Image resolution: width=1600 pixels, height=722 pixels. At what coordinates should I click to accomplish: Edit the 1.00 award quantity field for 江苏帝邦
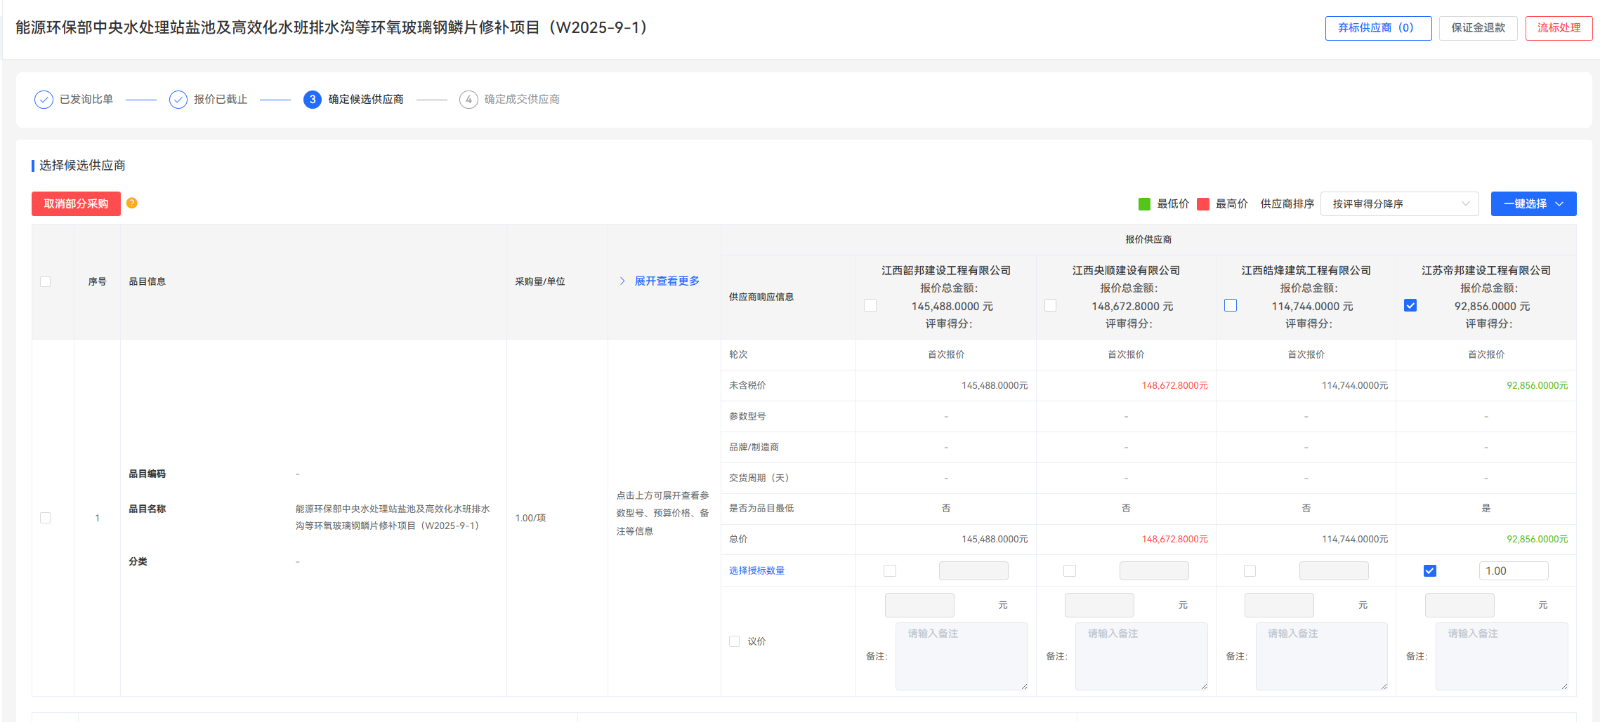click(1513, 571)
